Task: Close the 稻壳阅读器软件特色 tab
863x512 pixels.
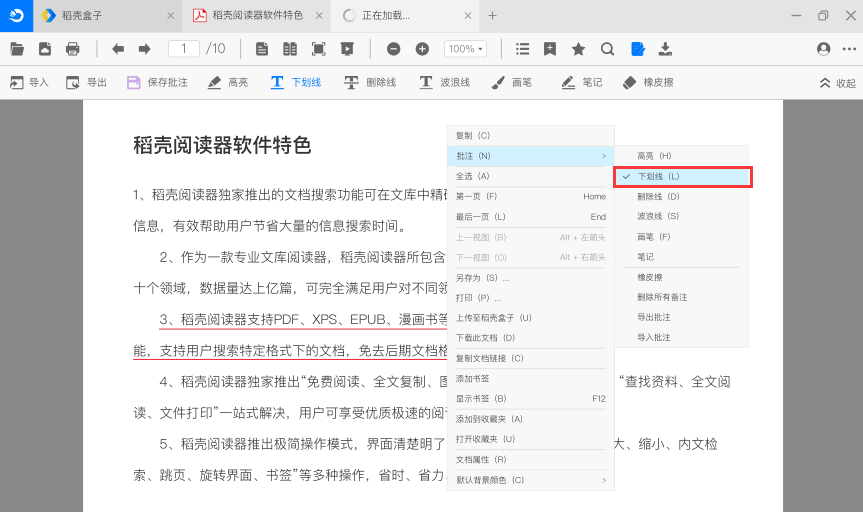Action: (319, 15)
